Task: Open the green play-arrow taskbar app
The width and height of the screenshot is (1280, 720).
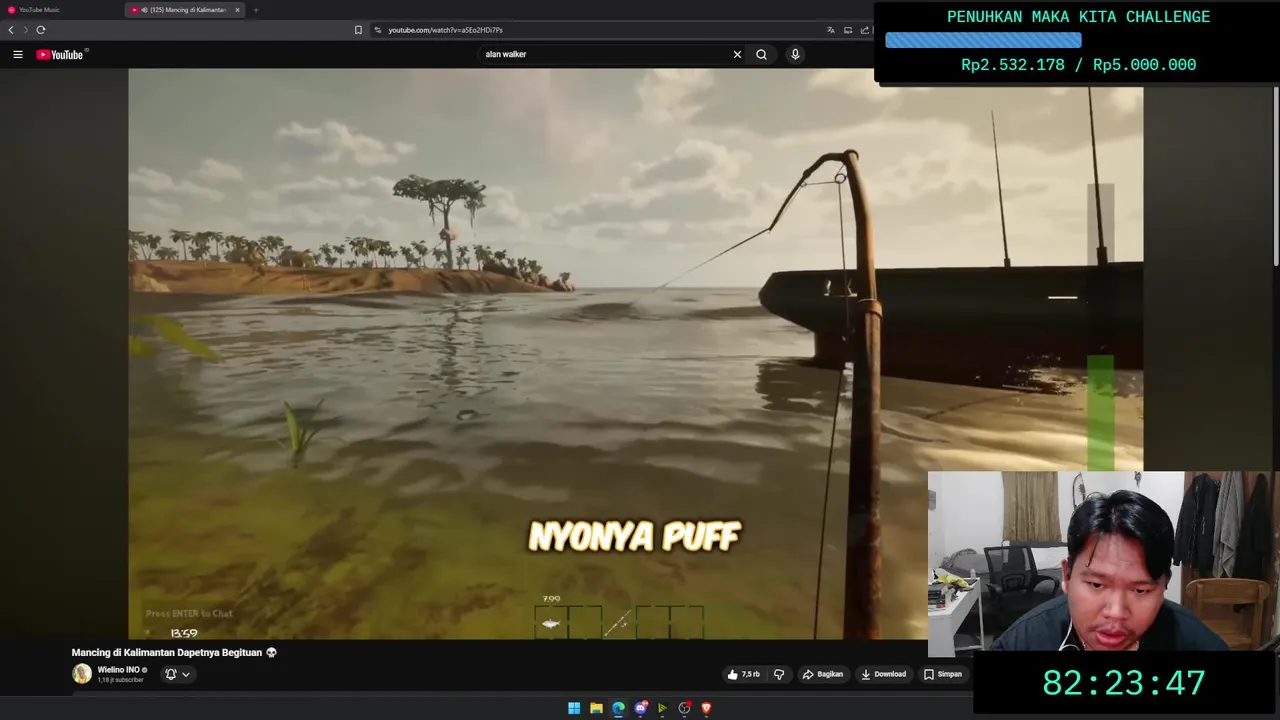Action: 662,708
